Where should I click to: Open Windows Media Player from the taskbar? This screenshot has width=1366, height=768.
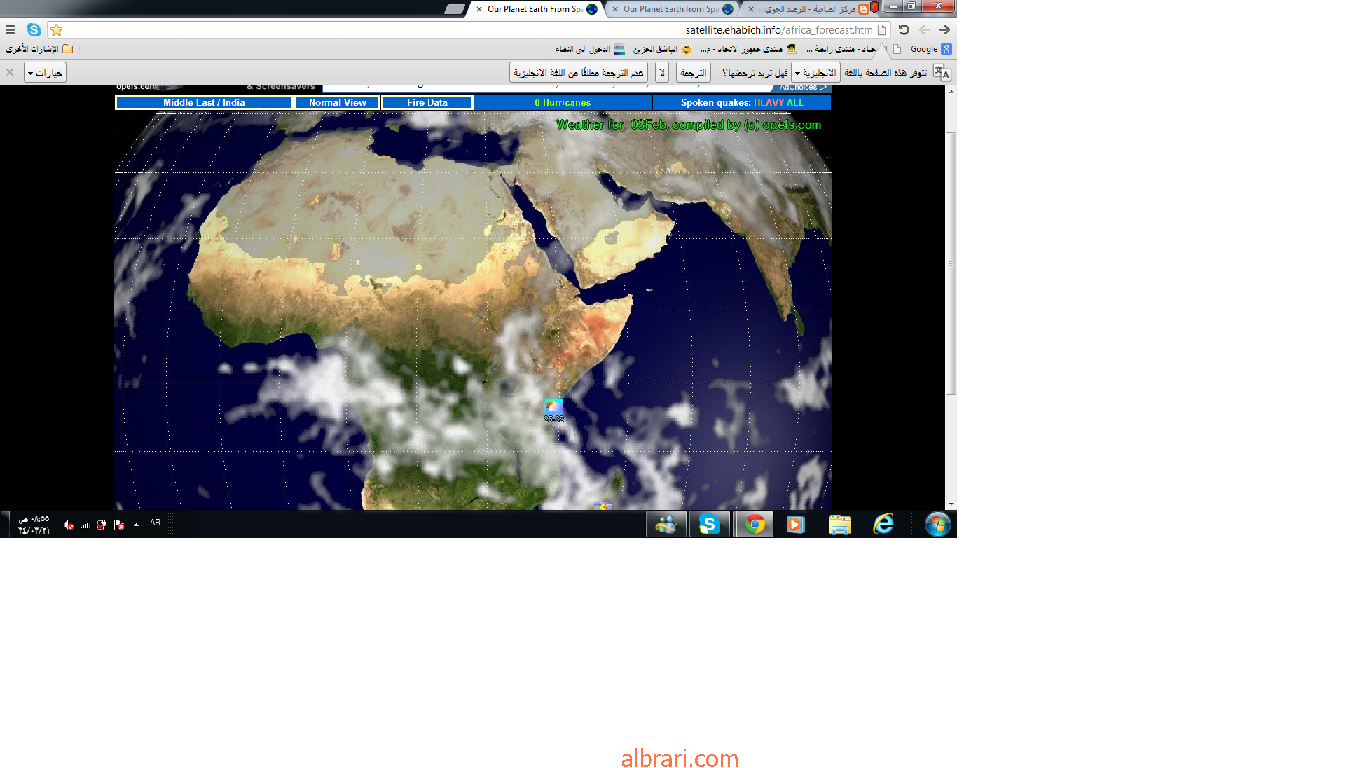(x=796, y=524)
